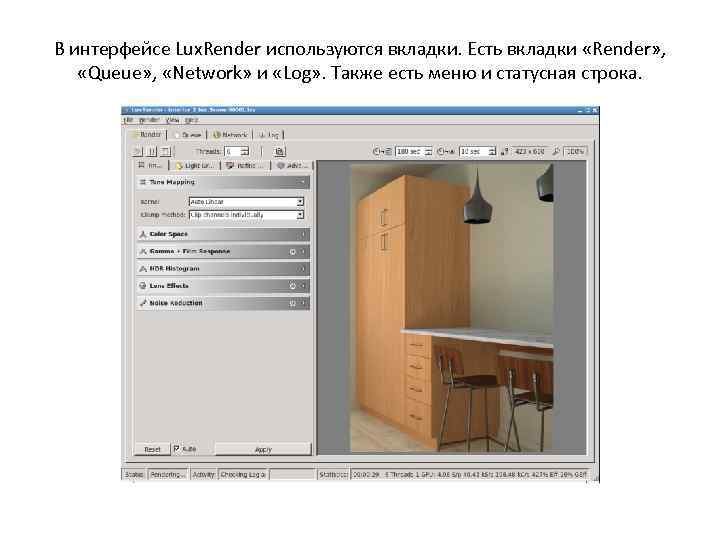Collapse the Tone Mapping panel header
This screenshot has width=720, height=540.
coord(223,182)
